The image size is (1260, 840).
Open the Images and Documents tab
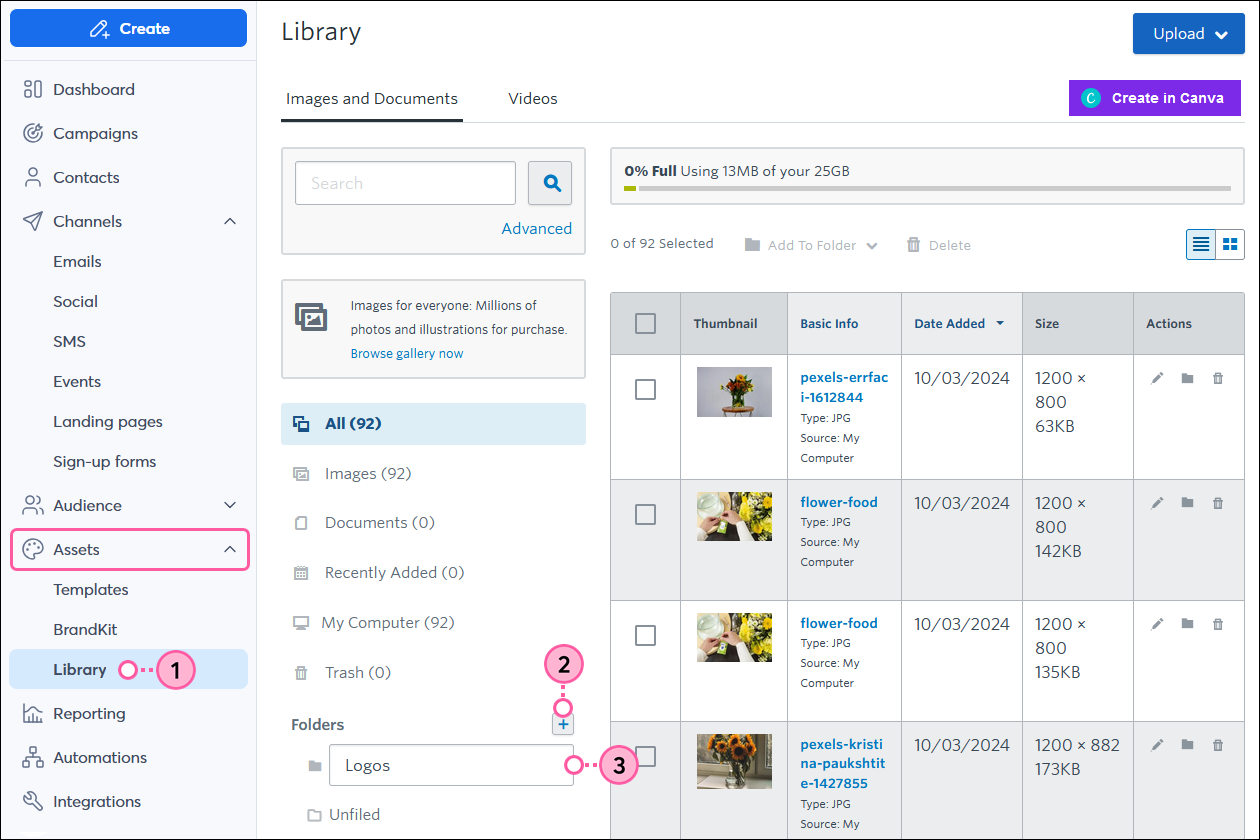pyautogui.click(x=371, y=98)
